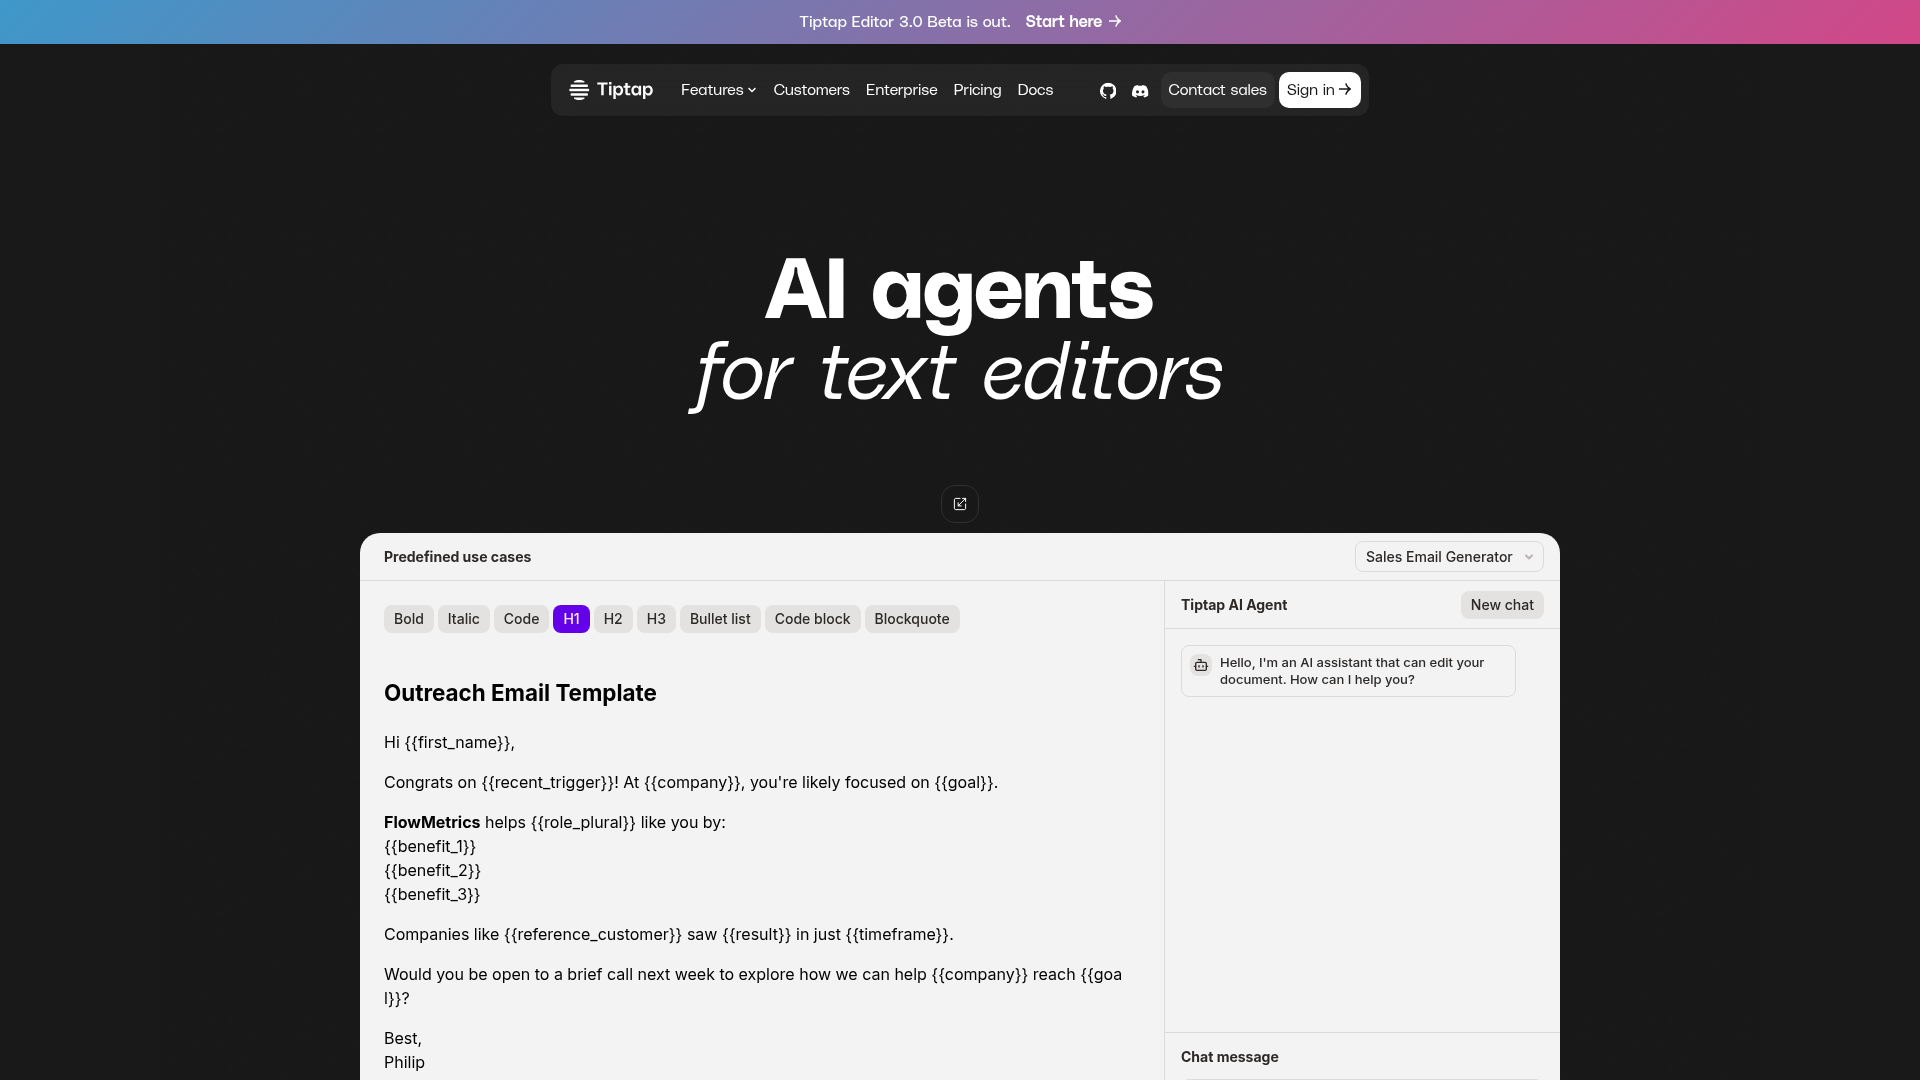Click the 'Chat message' label
The height and width of the screenshot is (1080, 1920).
pos(1229,1057)
